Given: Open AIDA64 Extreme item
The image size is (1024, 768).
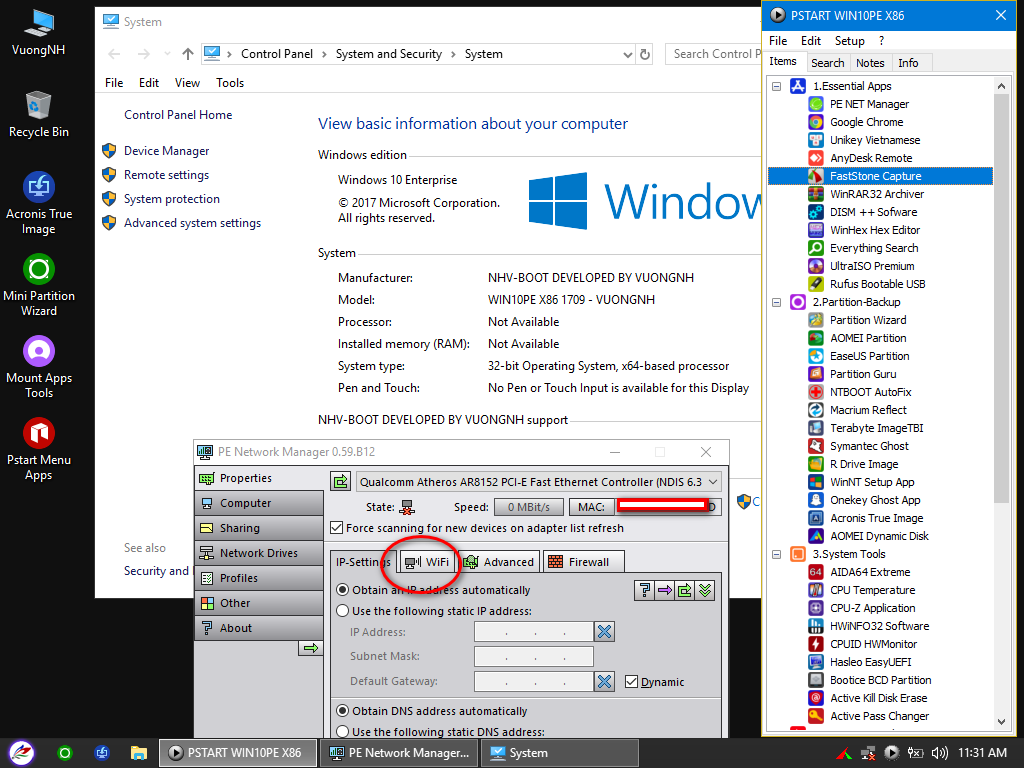Looking at the screenshot, I should point(869,572).
